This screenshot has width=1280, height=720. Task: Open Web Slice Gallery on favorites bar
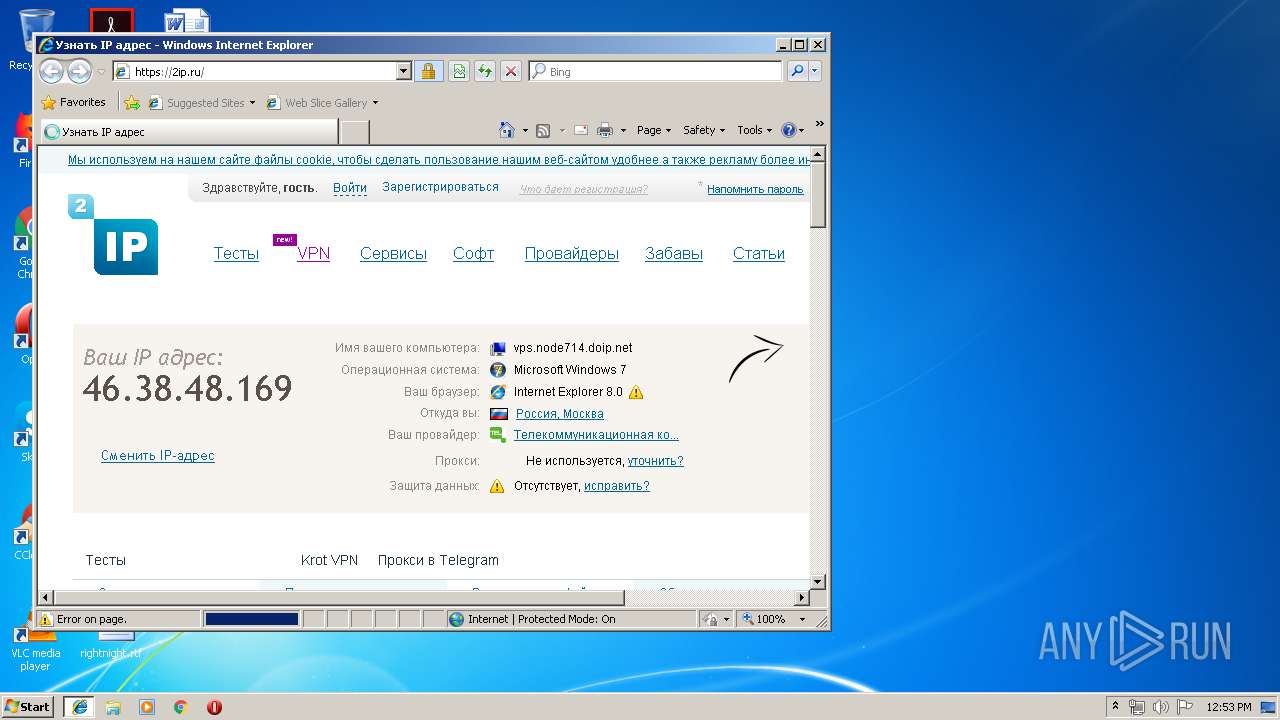(322, 102)
